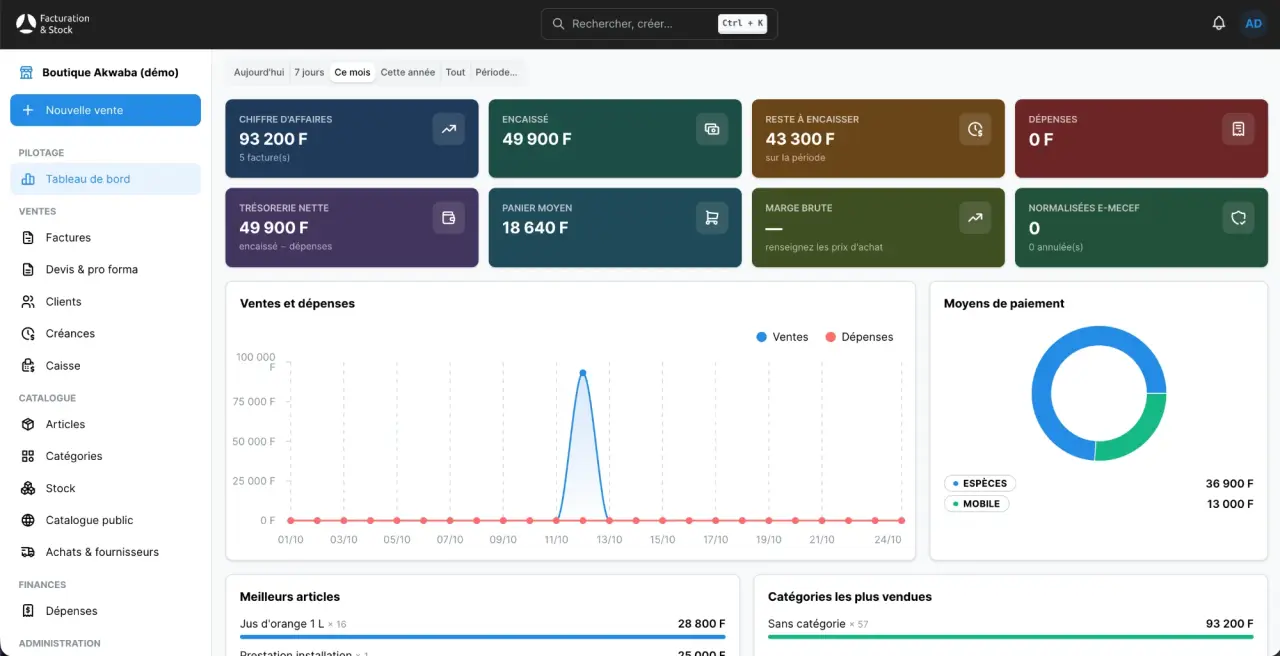Open the AD user avatar menu

1253,23
